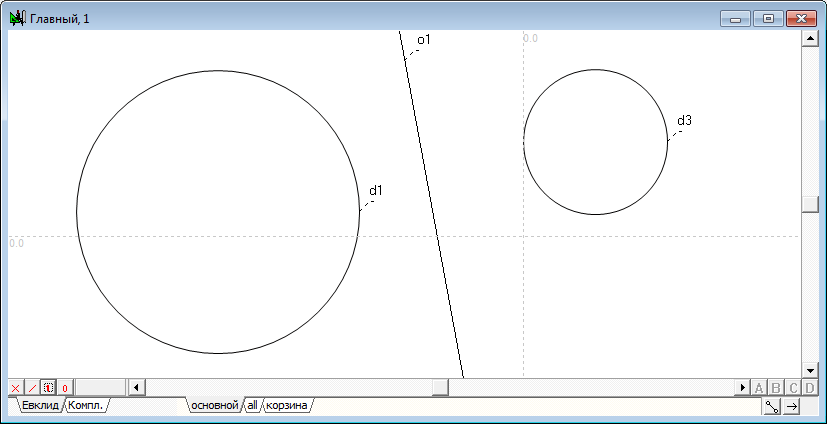
Task: Click the d1 circle label
Action: [375, 190]
